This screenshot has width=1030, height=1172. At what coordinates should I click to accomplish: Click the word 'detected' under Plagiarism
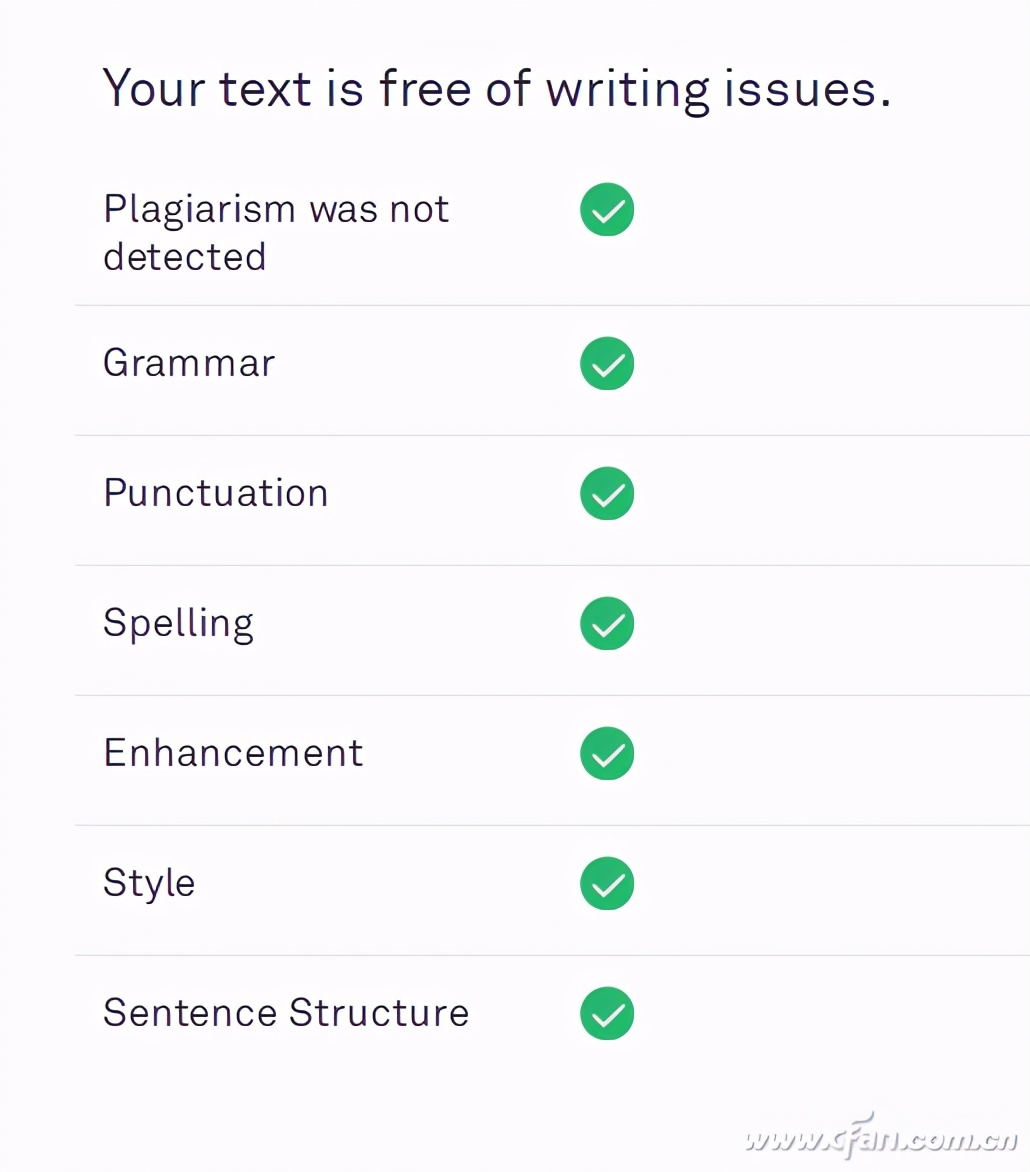tap(185, 257)
